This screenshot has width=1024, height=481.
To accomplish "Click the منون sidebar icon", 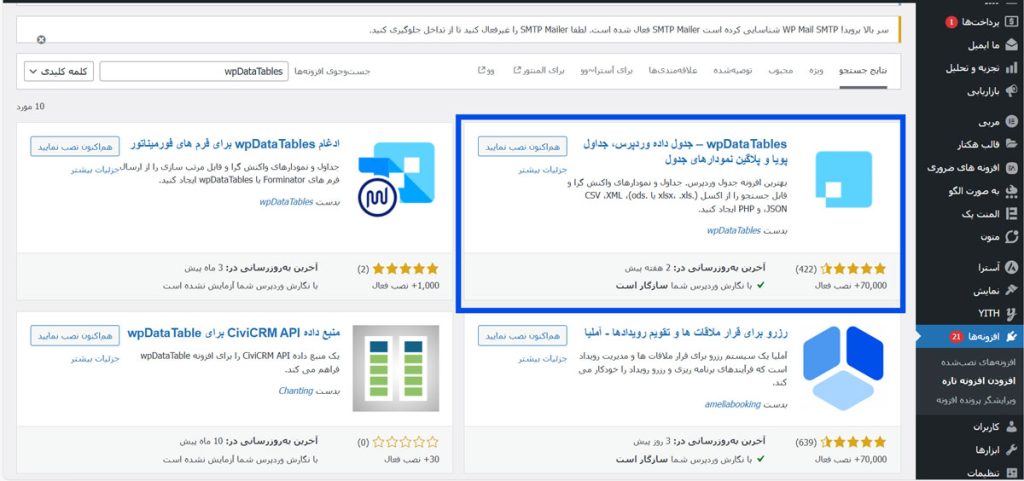I will point(1011,236).
